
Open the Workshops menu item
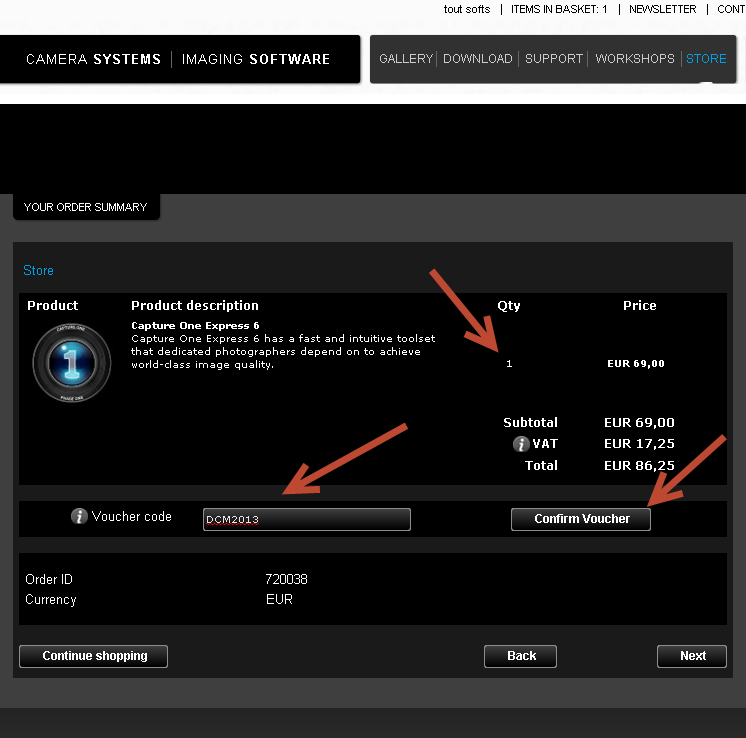click(635, 59)
